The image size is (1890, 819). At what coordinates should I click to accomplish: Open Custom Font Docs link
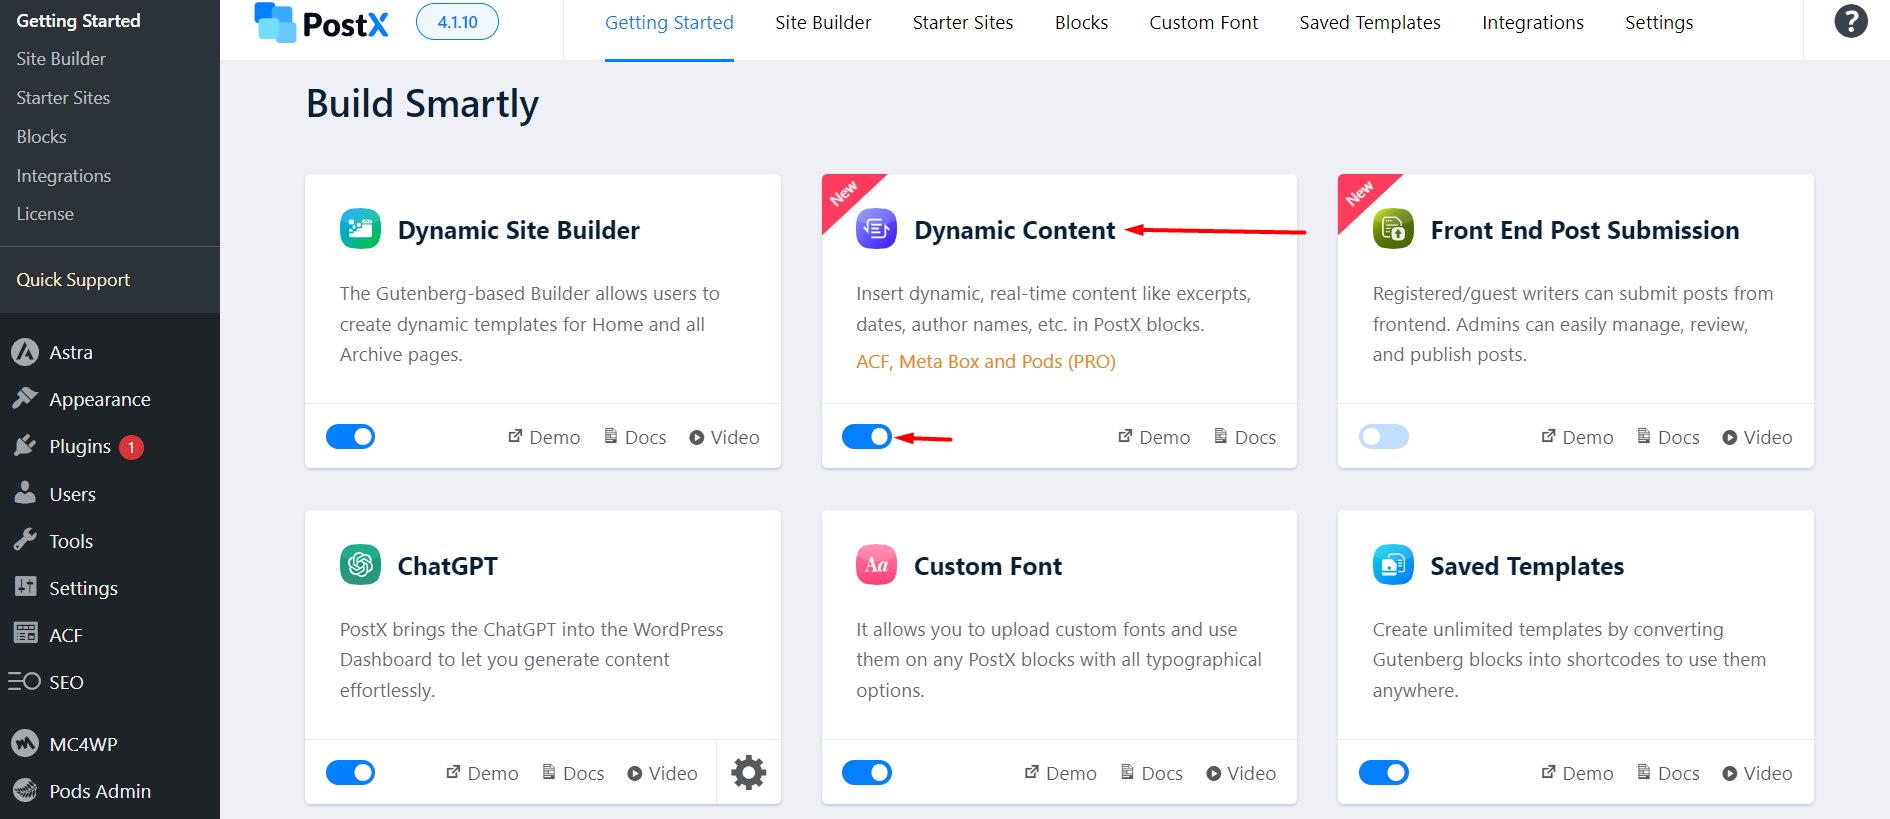1151,773
